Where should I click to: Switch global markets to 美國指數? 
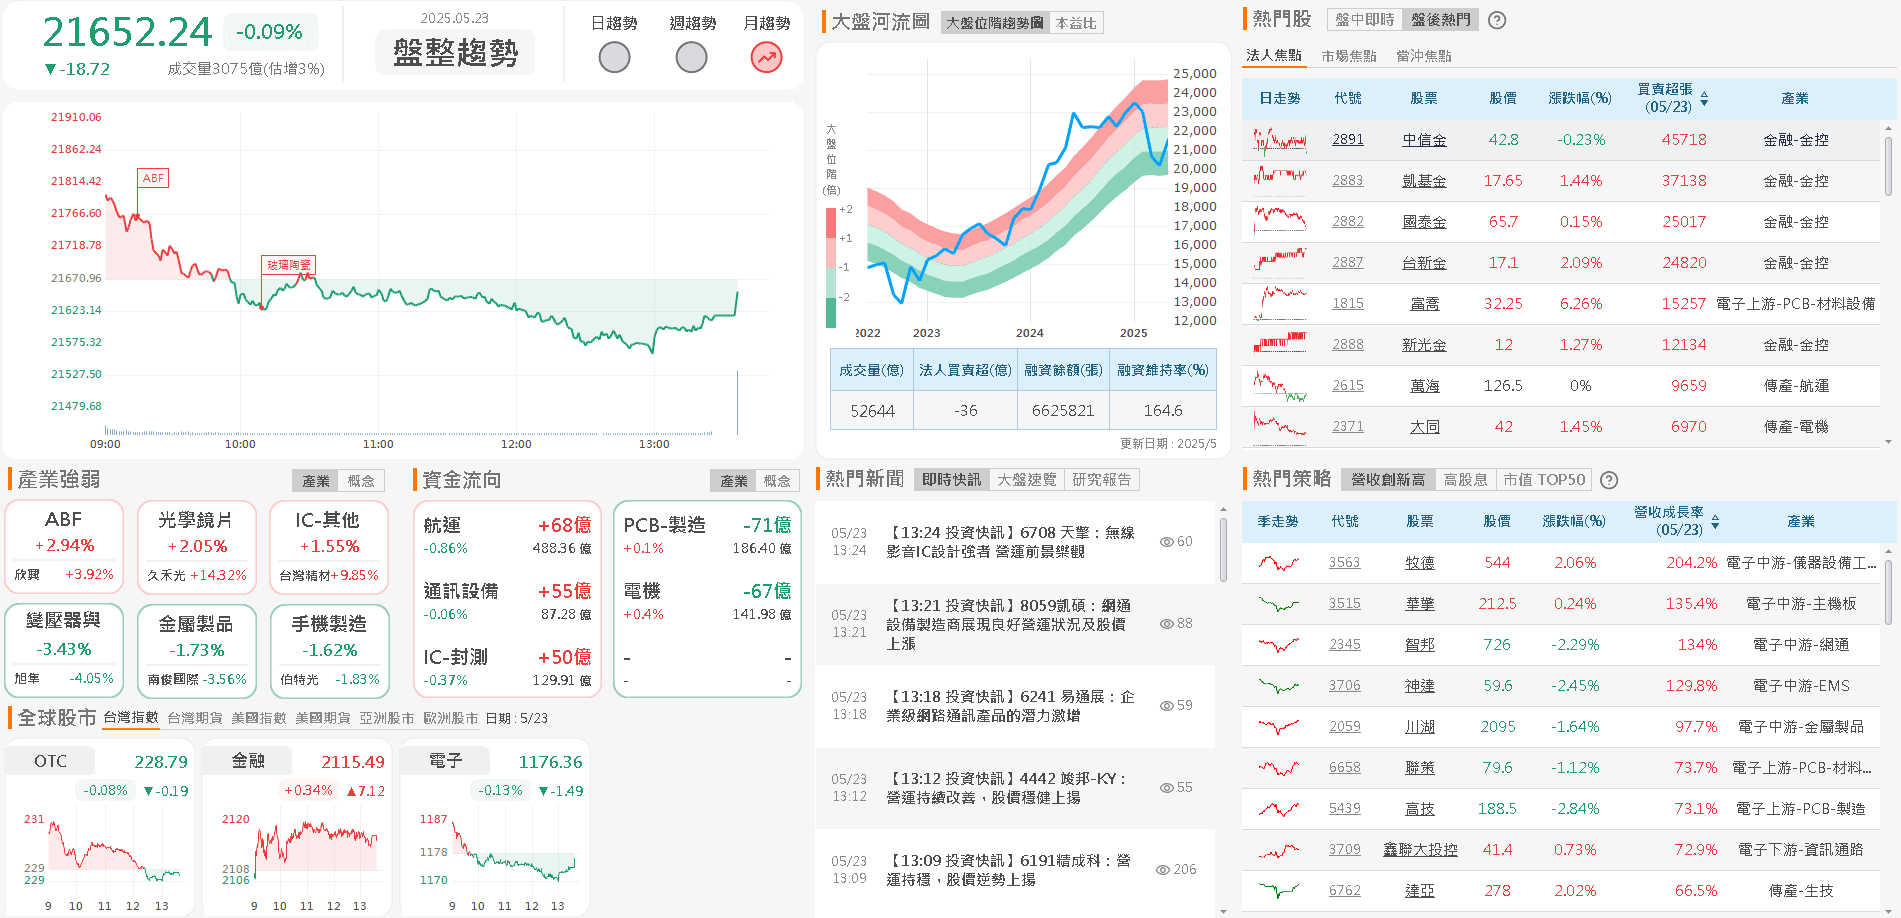(259, 718)
